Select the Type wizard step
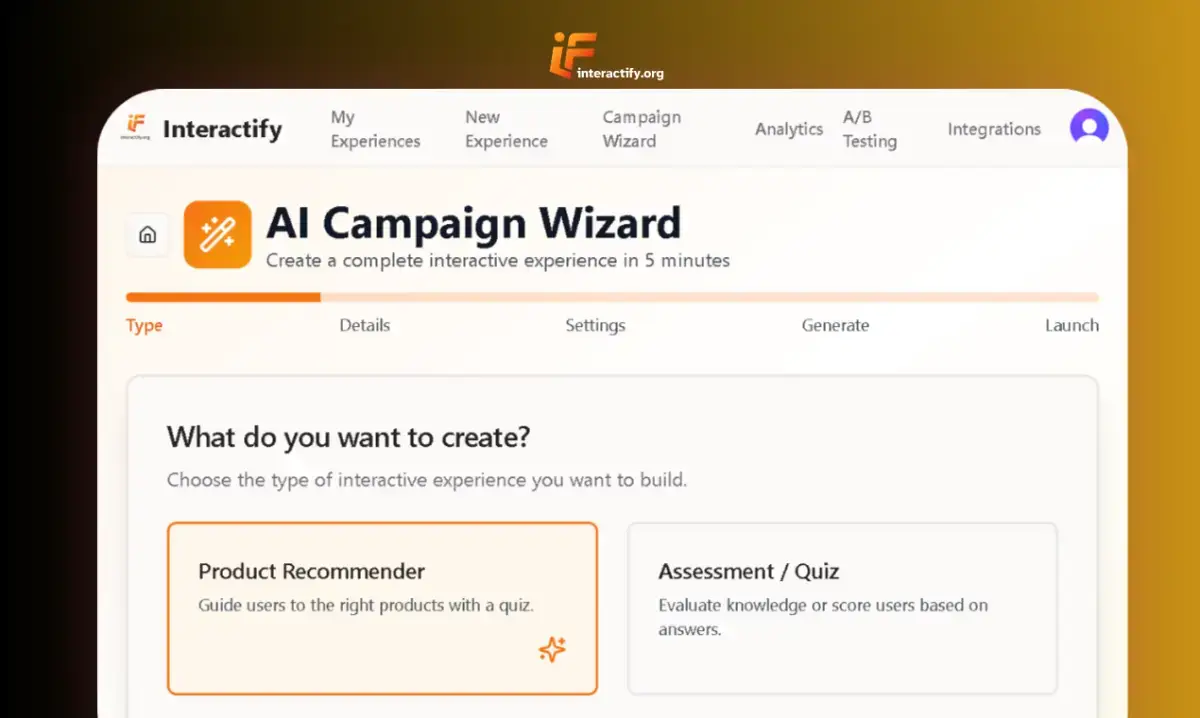Viewport: 1200px width, 718px height. click(144, 326)
